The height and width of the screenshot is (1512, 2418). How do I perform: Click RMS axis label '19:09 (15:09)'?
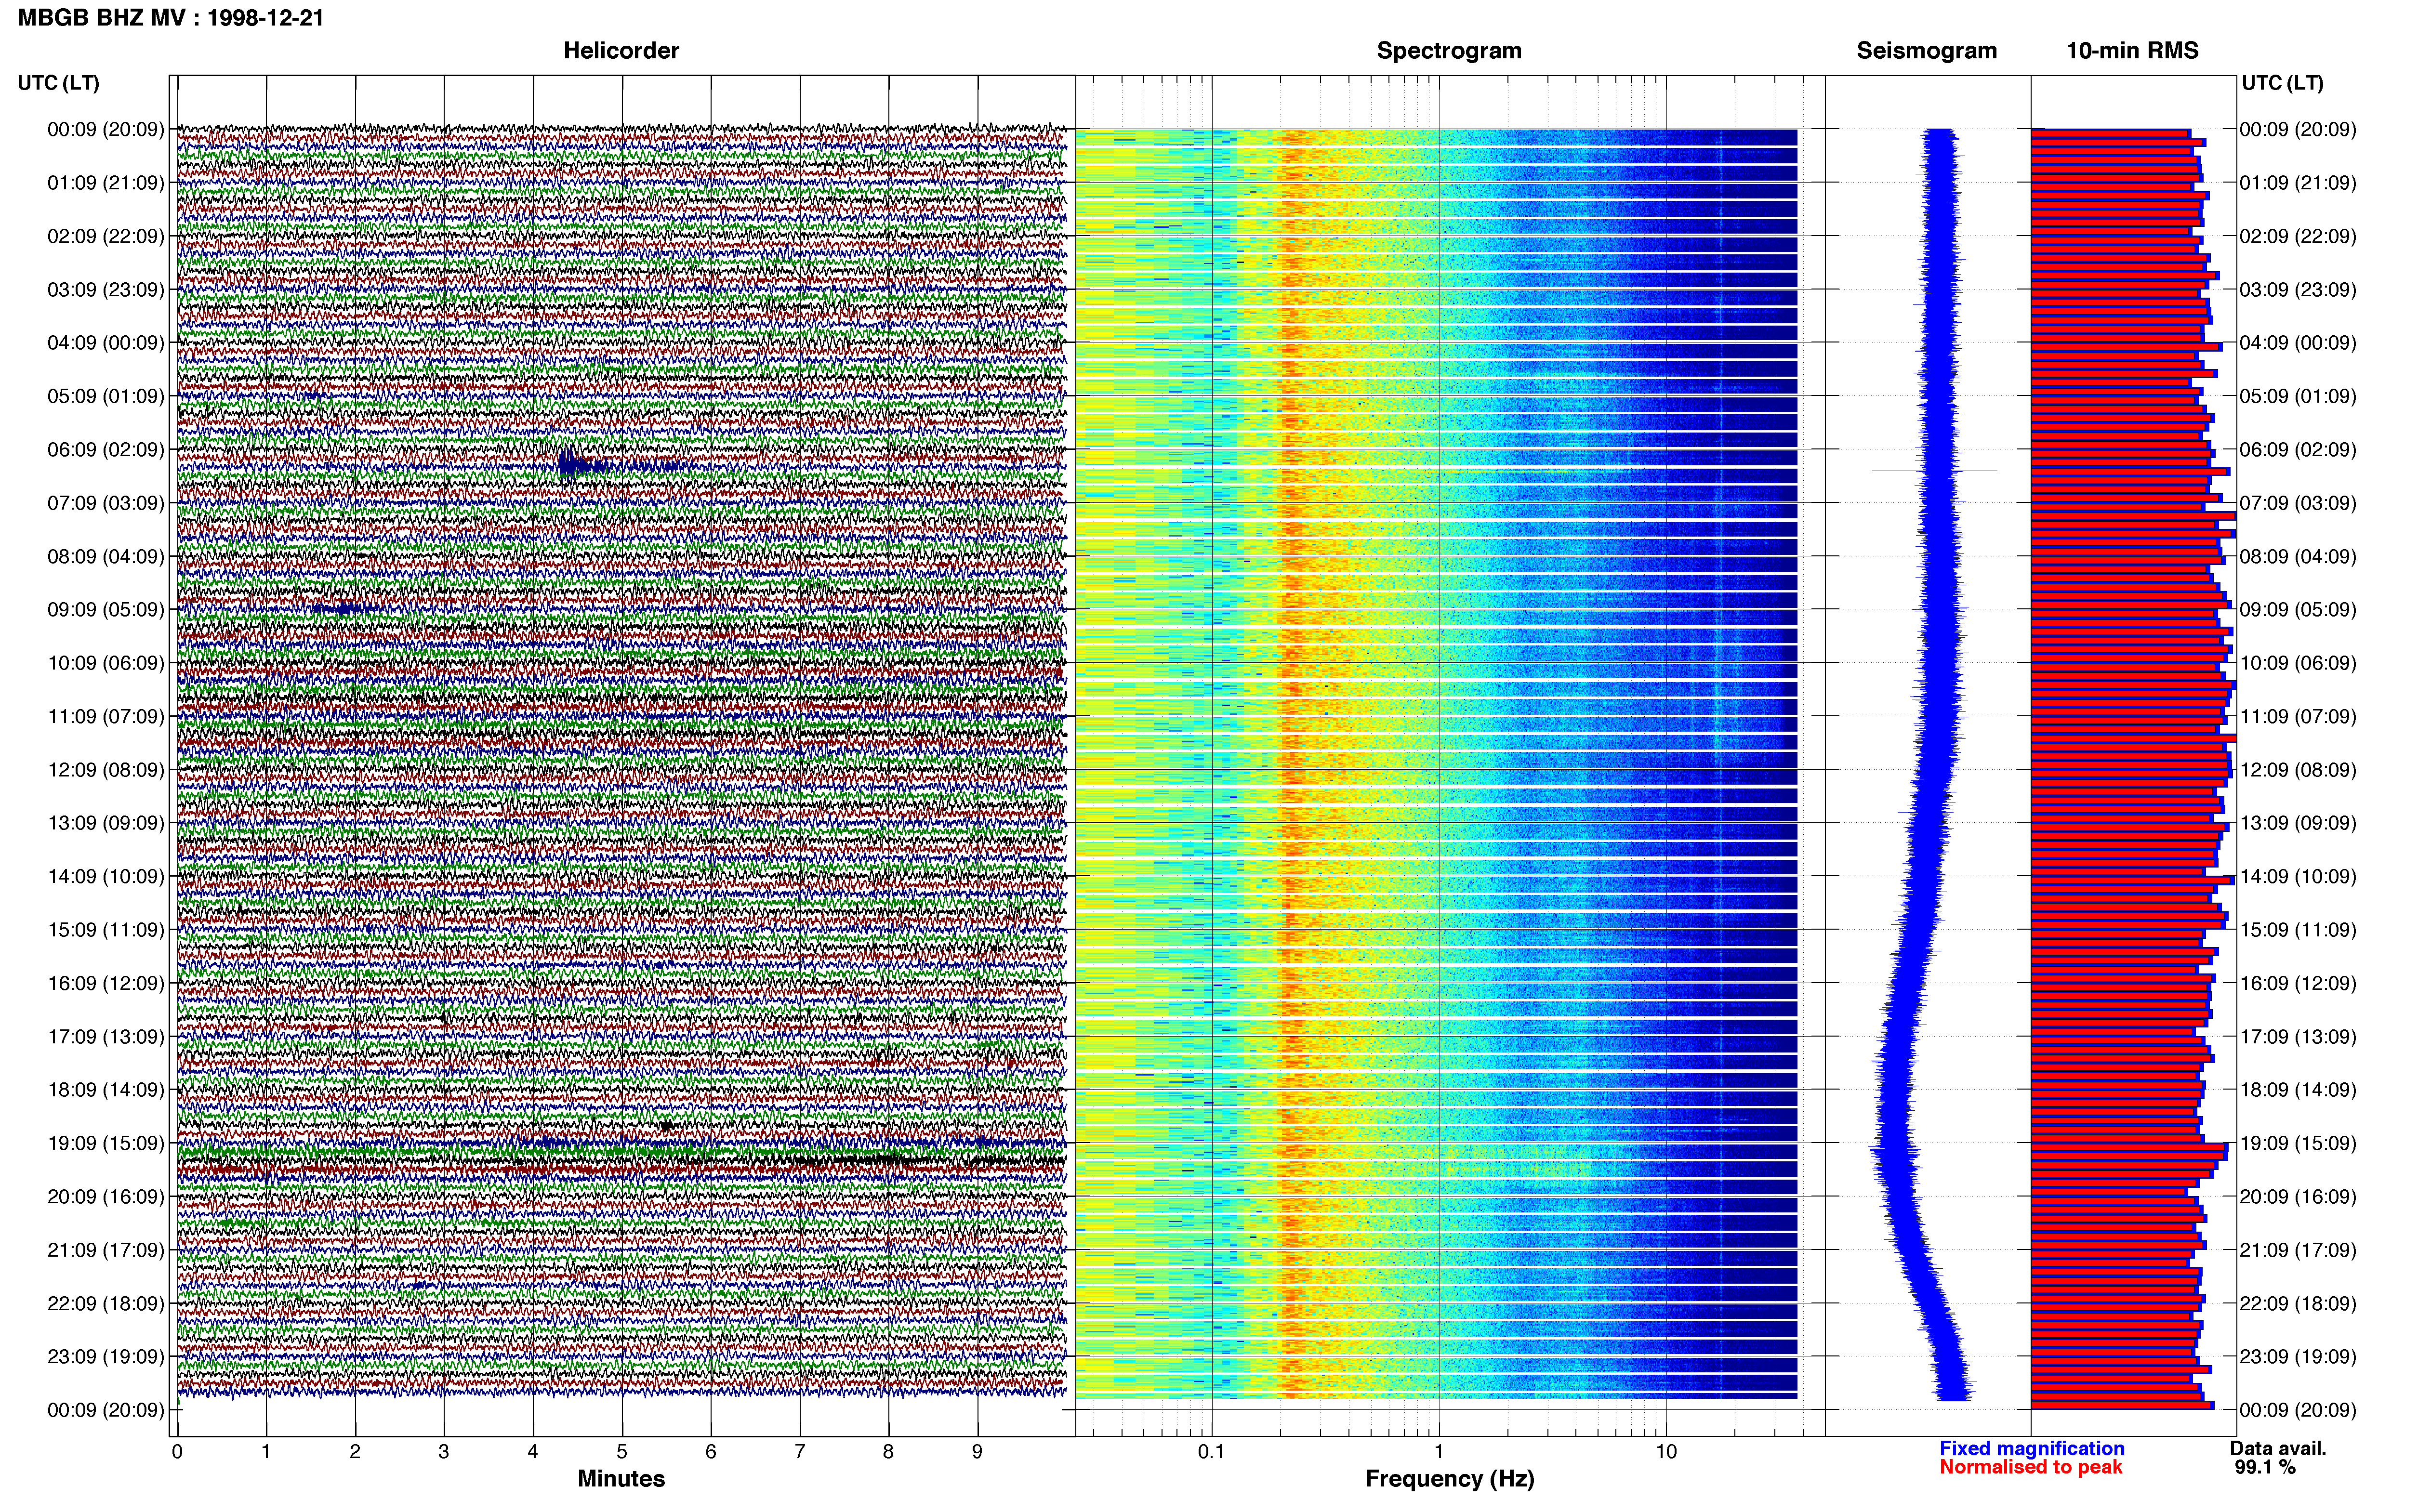pyautogui.click(x=2298, y=1143)
